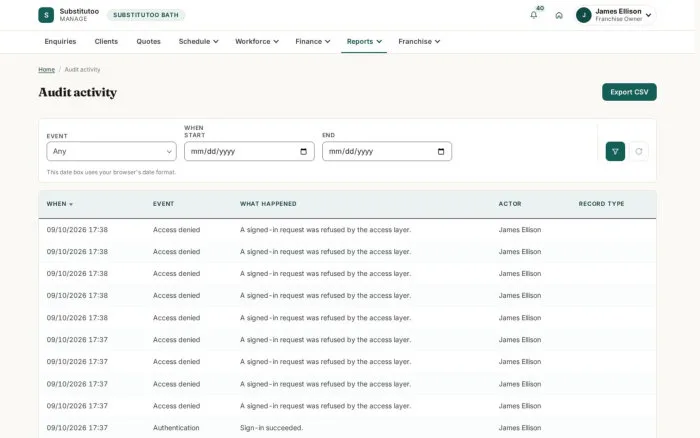Click the What Happened column header
Image resolution: width=700 pixels, height=438 pixels.
[x=268, y=204]
